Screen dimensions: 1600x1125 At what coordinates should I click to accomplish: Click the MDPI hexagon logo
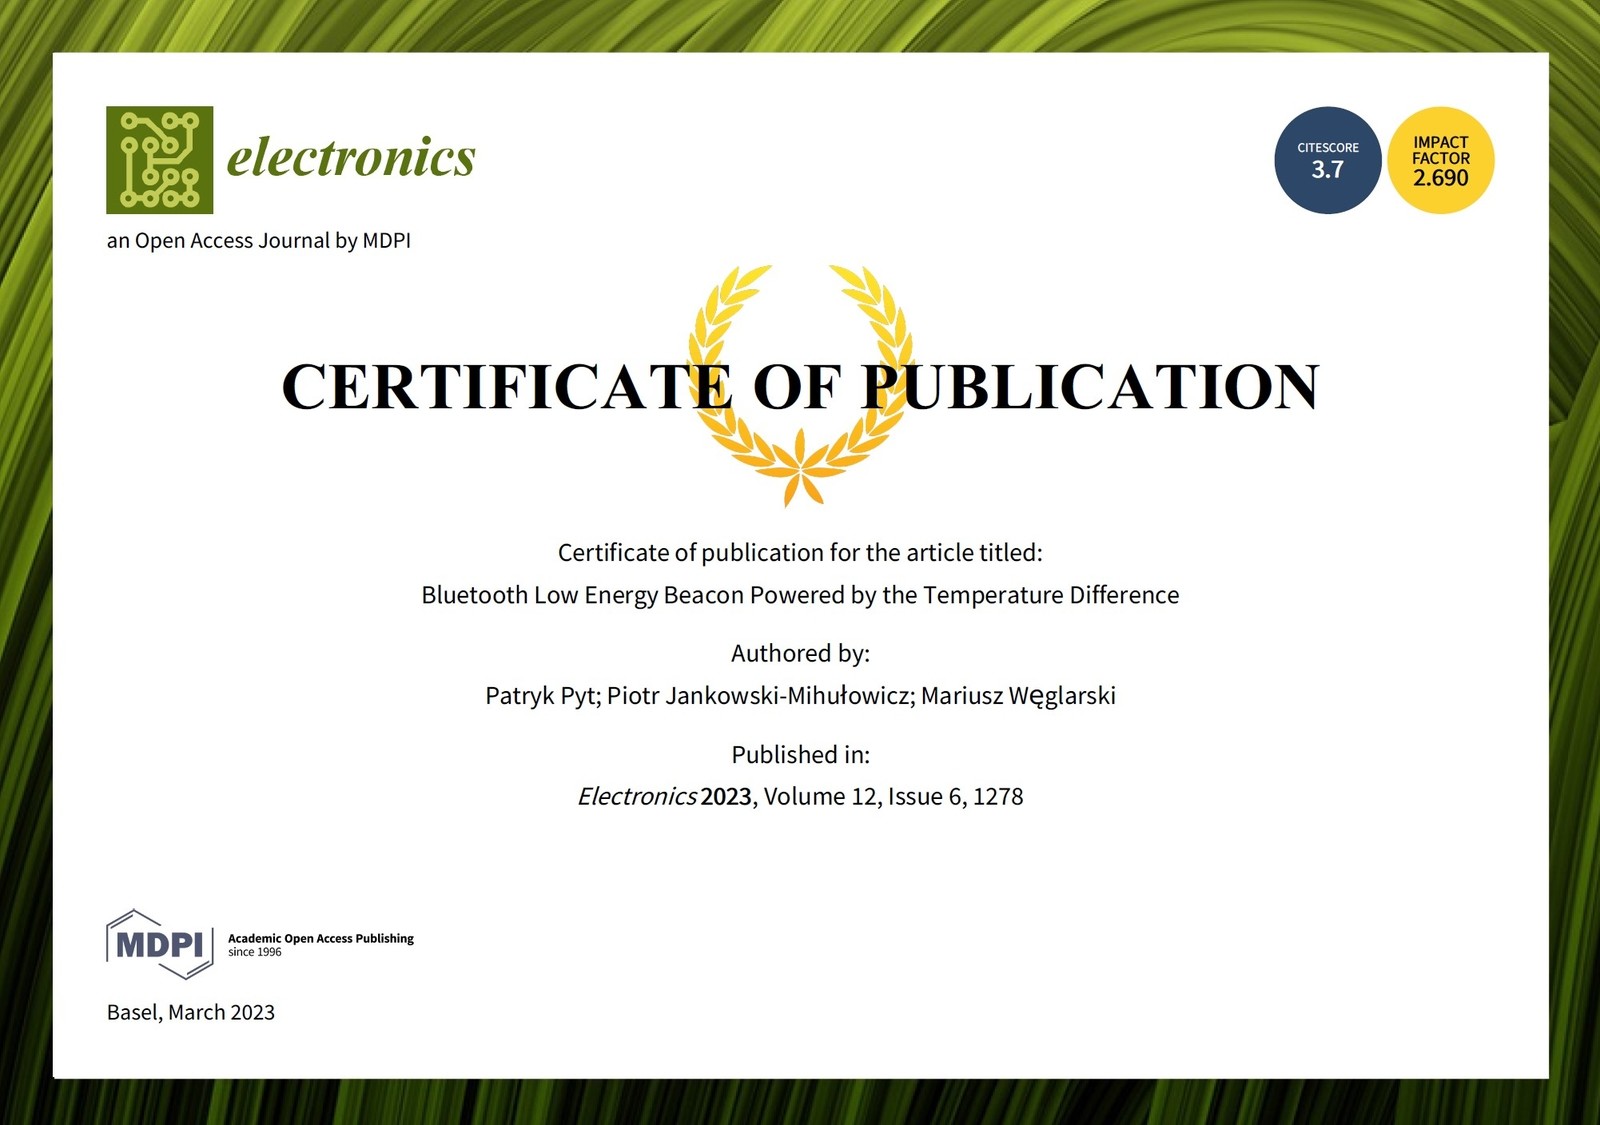tap(160, 944)
